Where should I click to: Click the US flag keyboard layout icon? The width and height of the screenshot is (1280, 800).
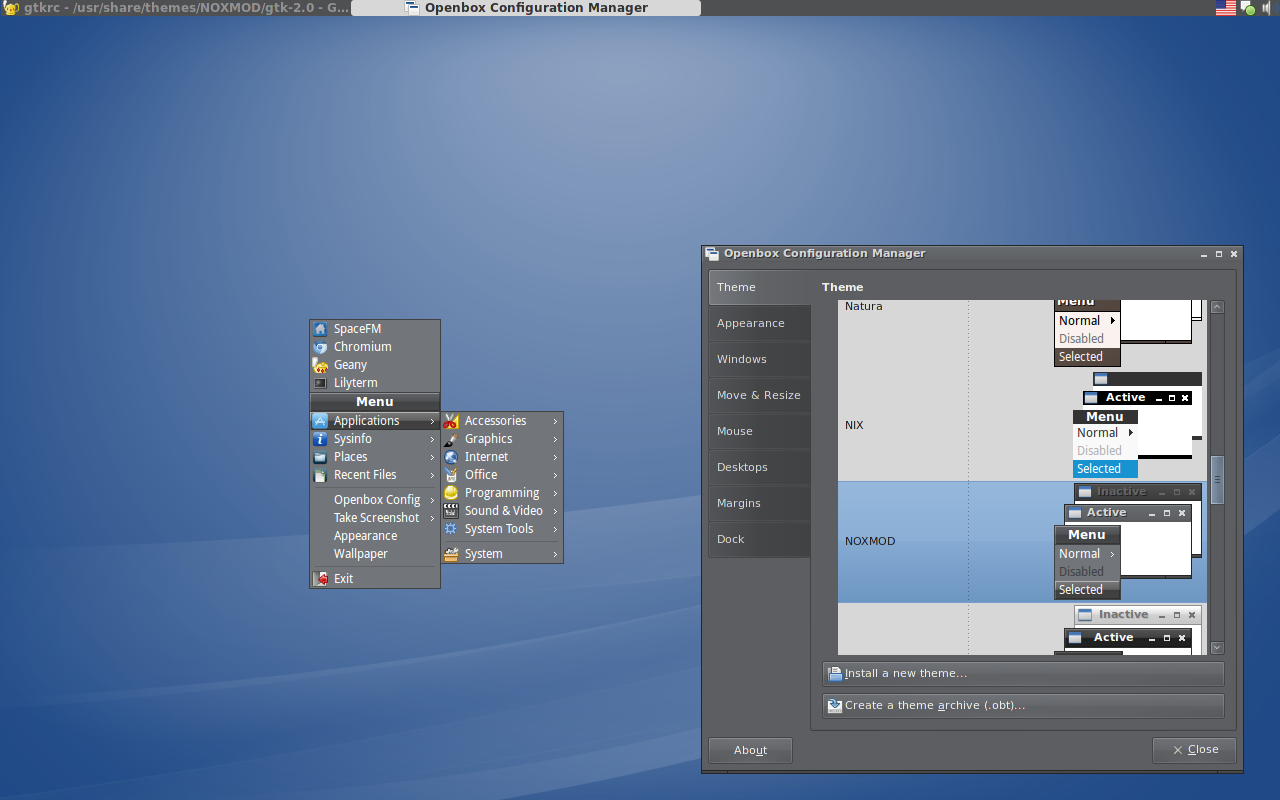tap(1225, 8)
